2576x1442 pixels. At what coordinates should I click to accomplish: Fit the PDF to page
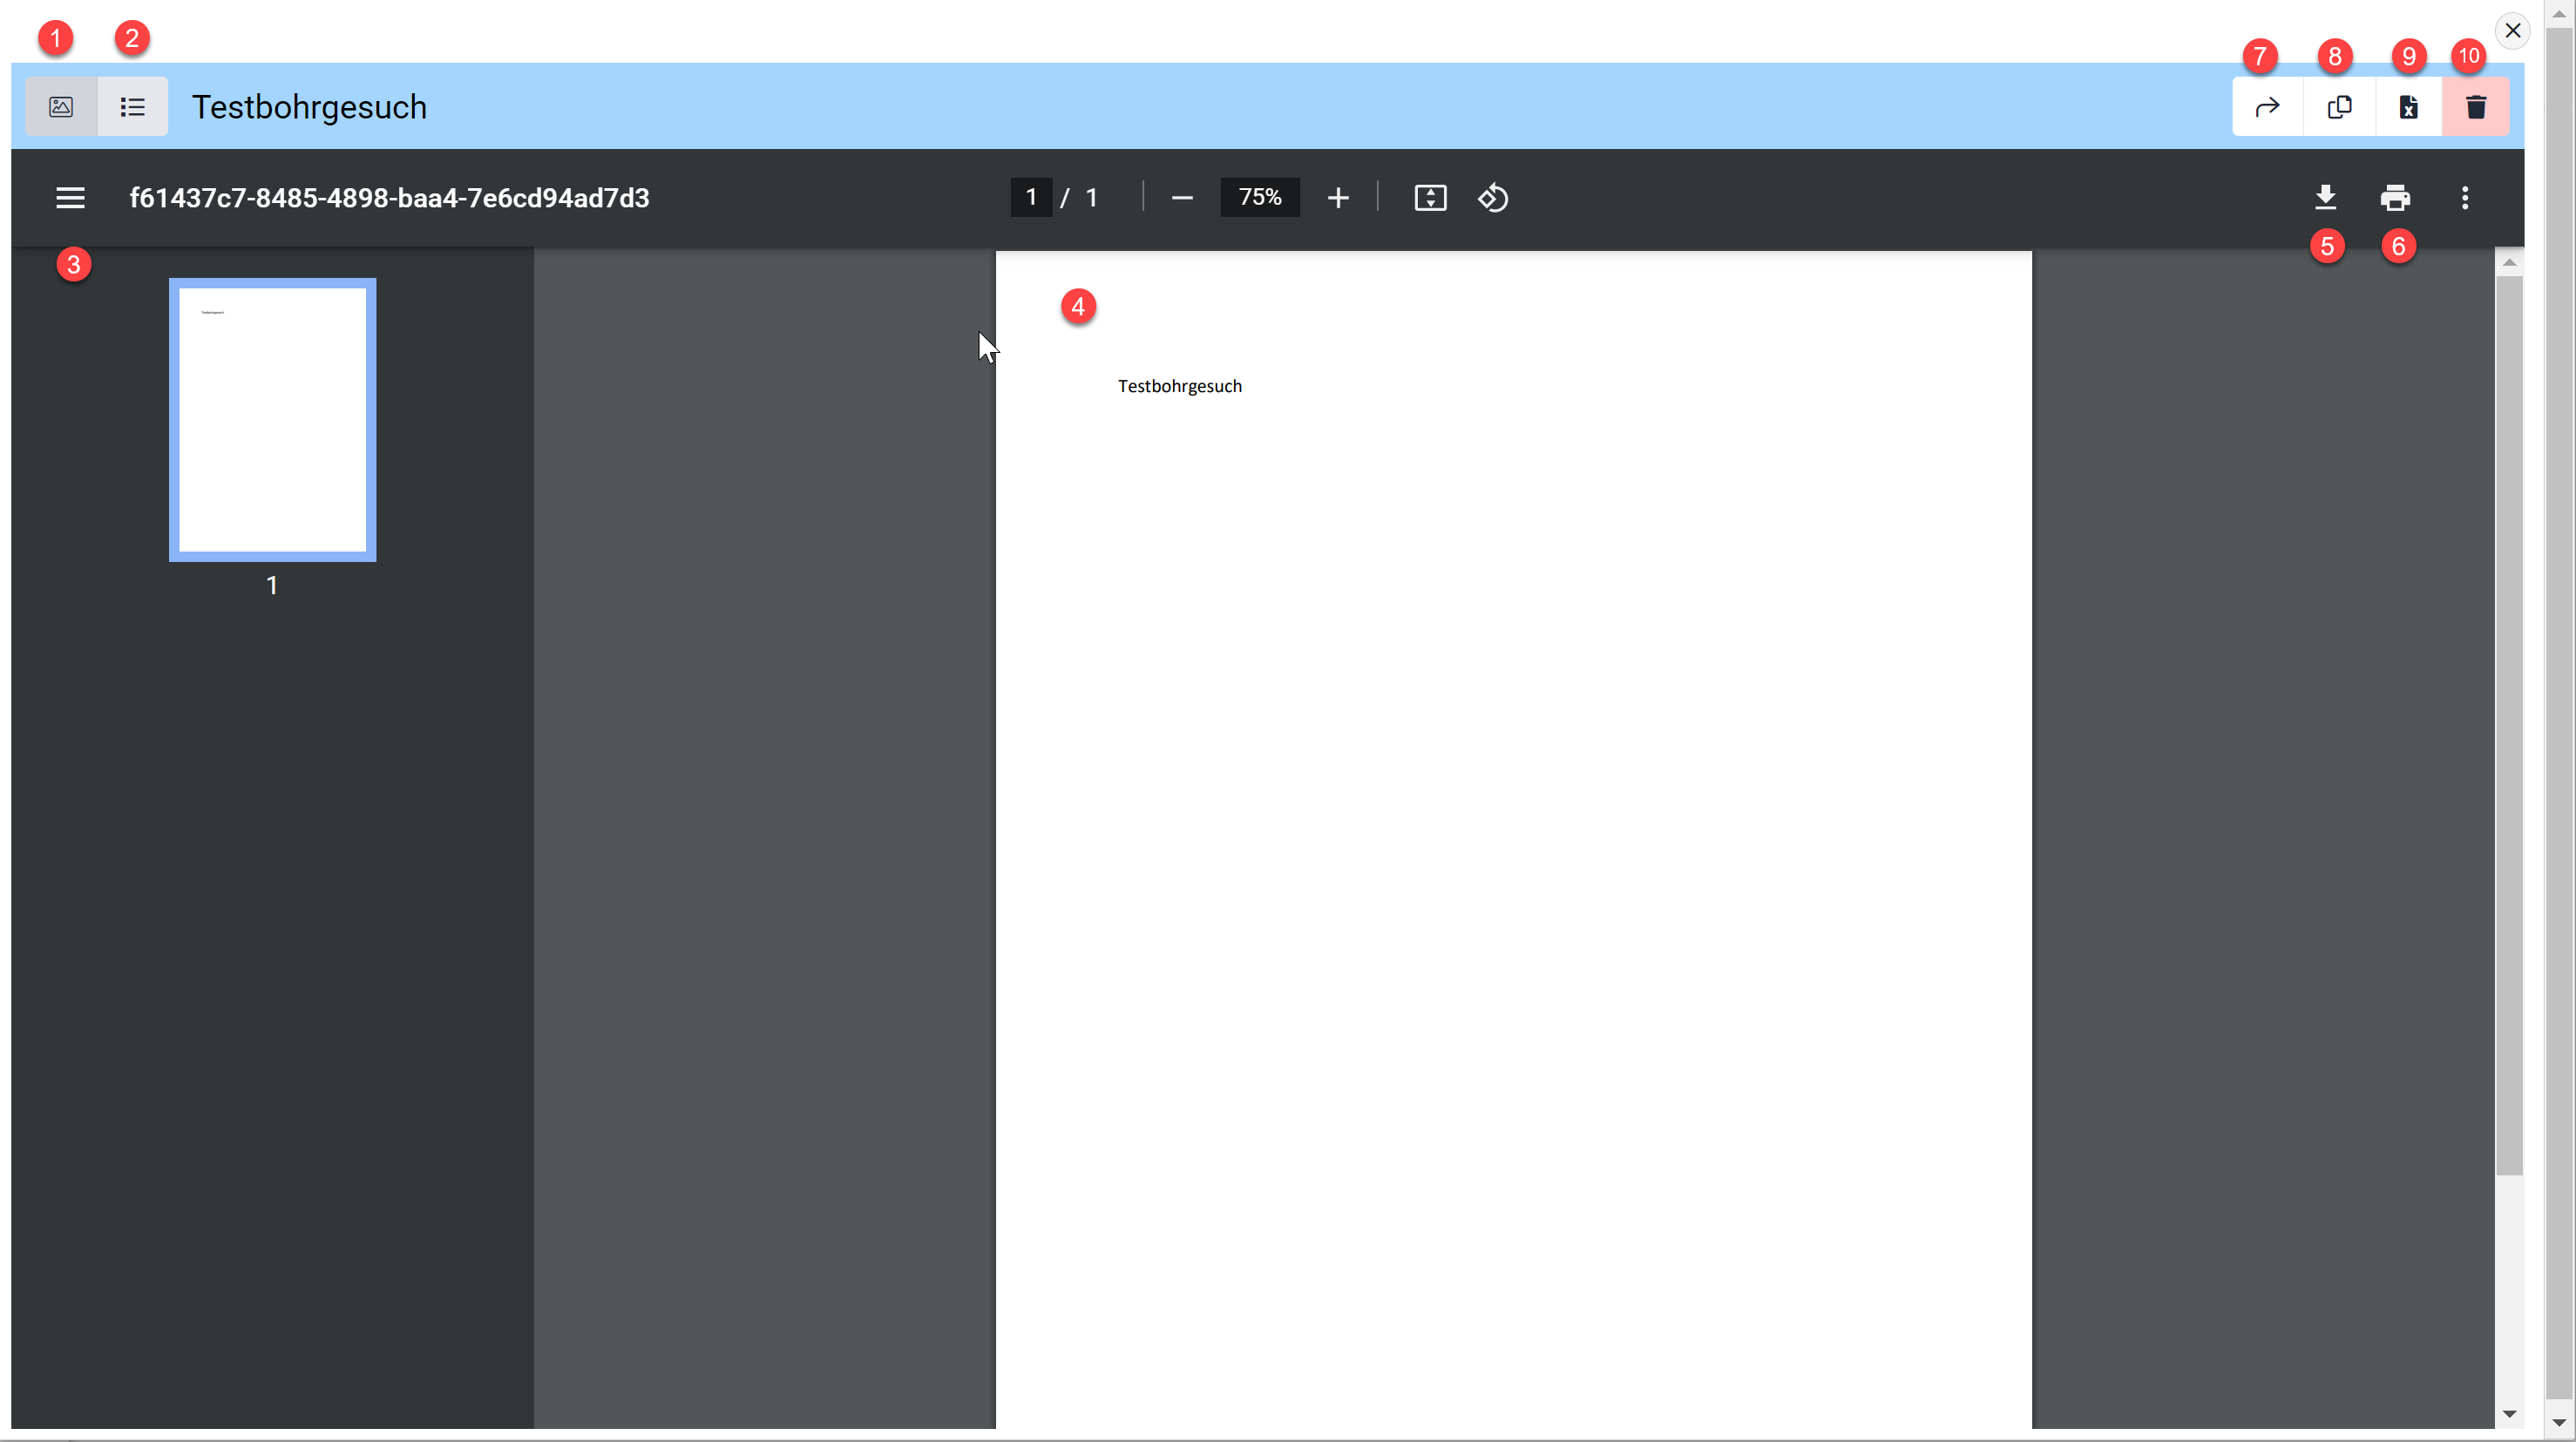(1431, 198)
